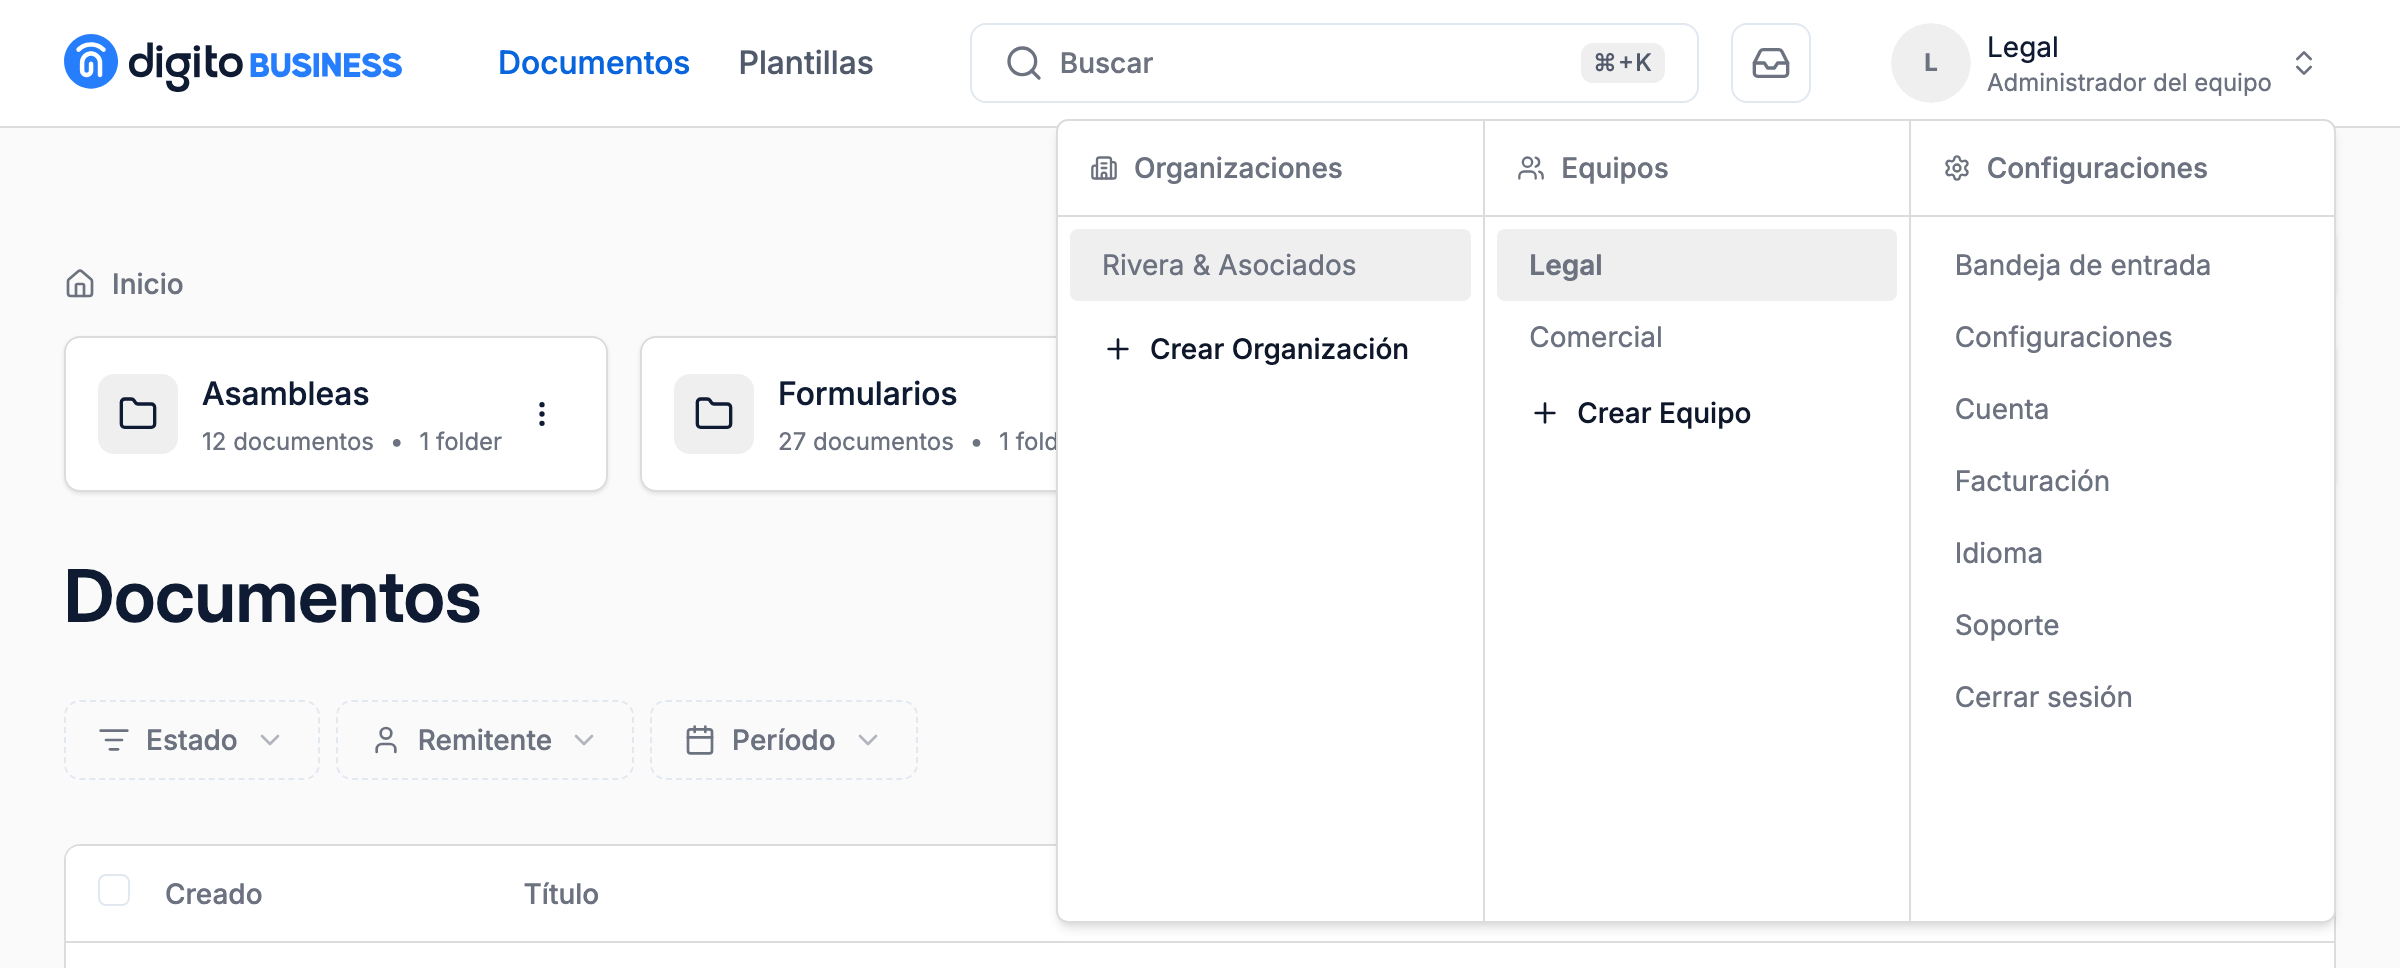Click the person icon on Remitente
The height and width of the screenshot is (968, 2400).
pyautogui.click(x=386, y=740)
